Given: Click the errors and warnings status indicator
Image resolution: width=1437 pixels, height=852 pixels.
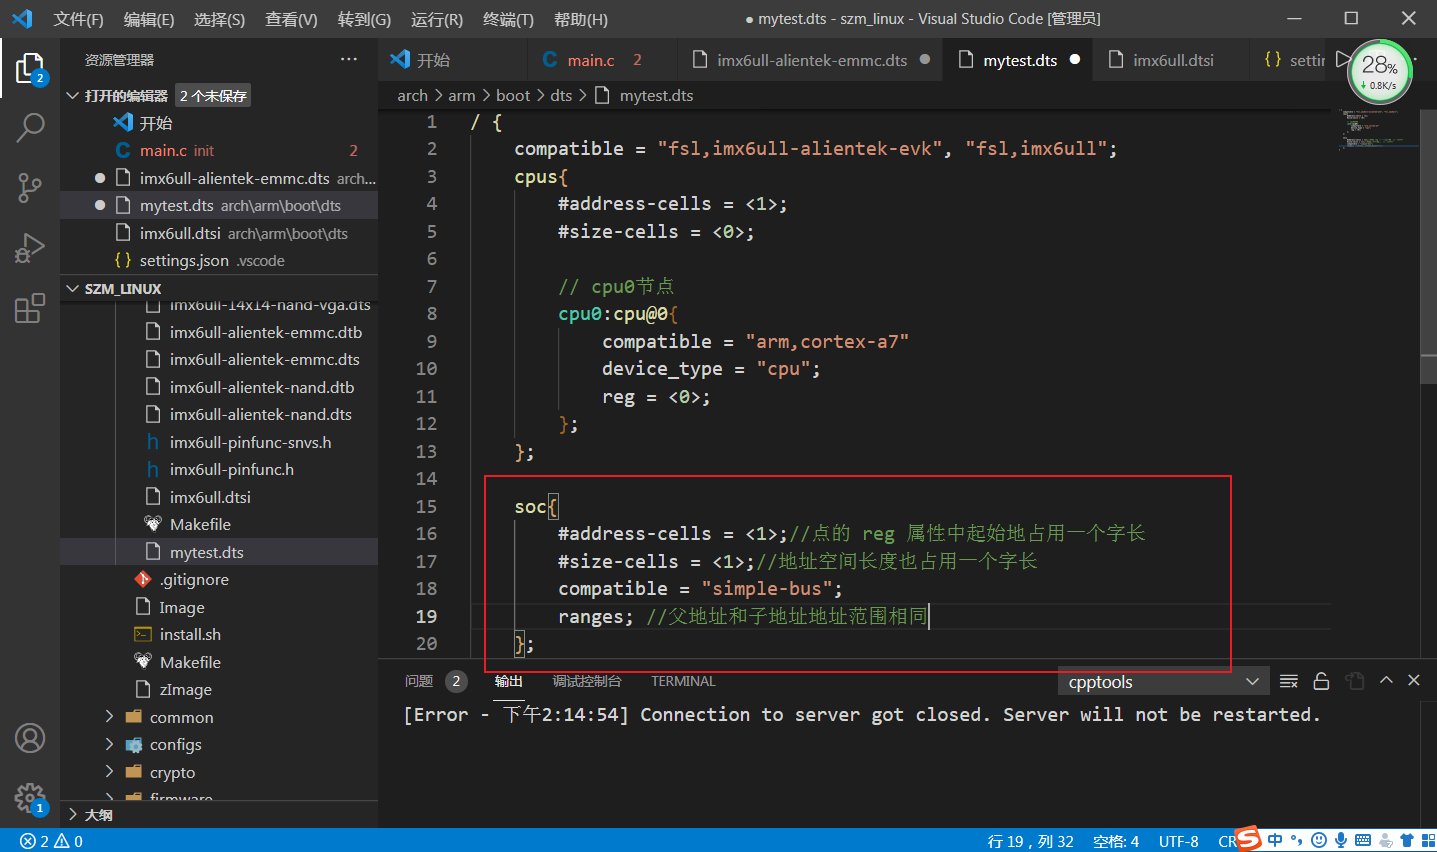Looking at the screenshot, I should point(52,841).
